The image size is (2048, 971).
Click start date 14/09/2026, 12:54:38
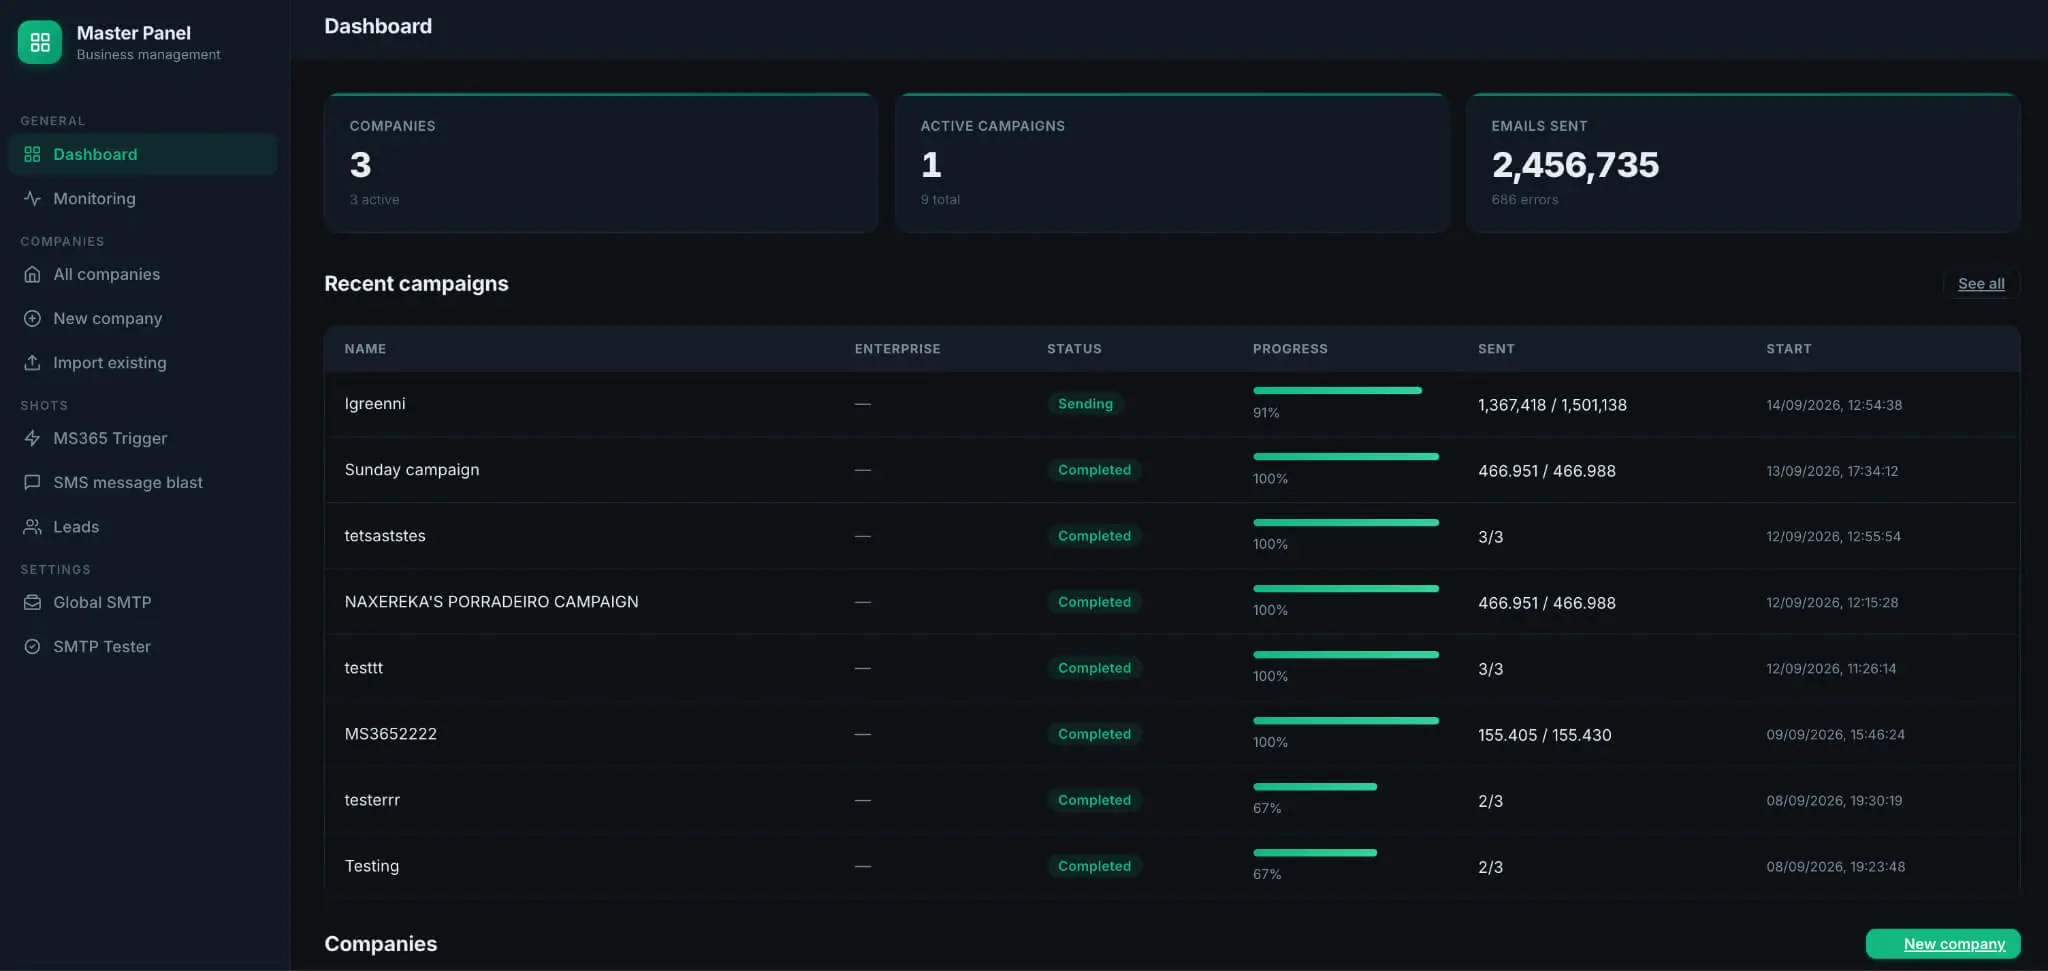pos(1834,404)
